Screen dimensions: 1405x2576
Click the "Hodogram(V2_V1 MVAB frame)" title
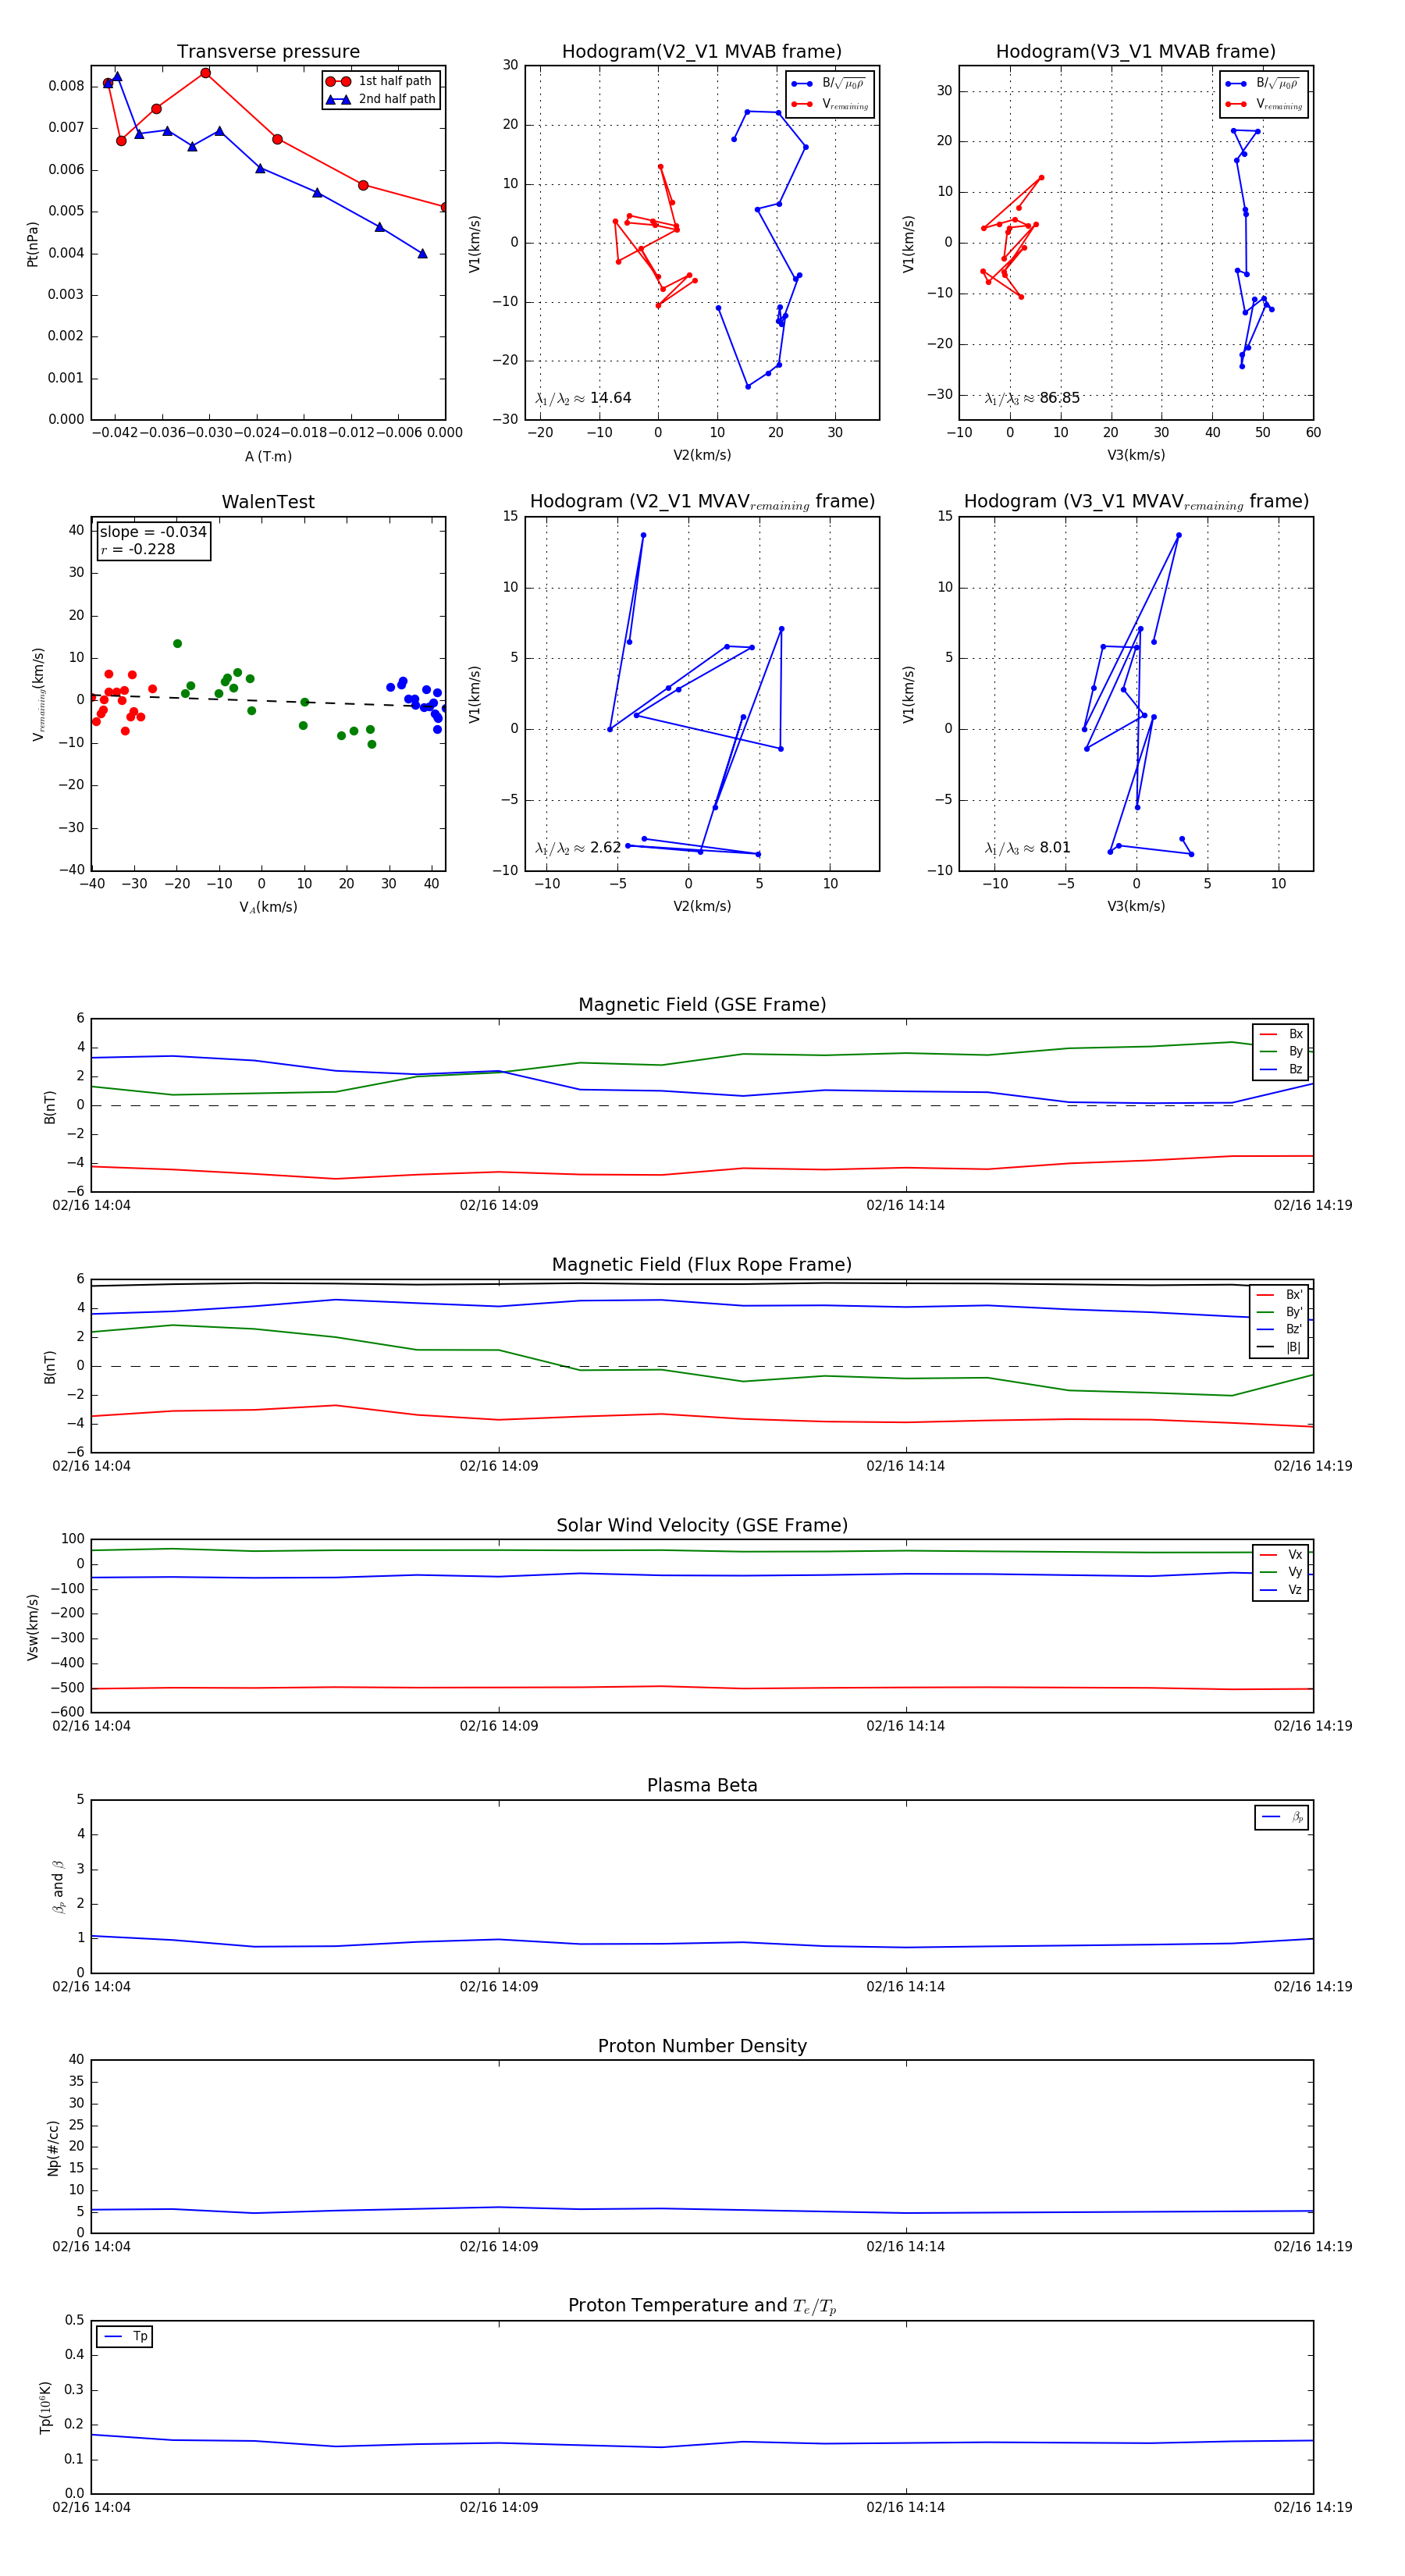702,51
